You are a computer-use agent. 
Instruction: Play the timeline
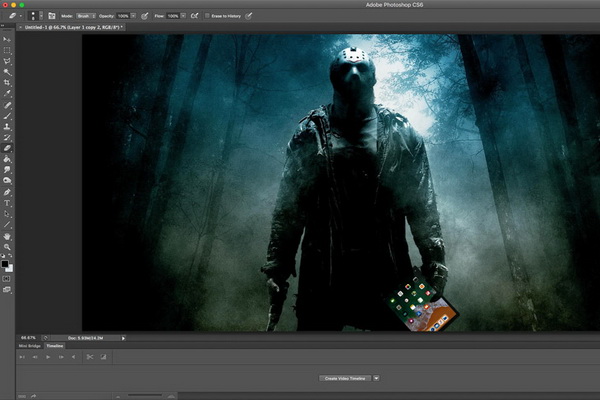48,357
